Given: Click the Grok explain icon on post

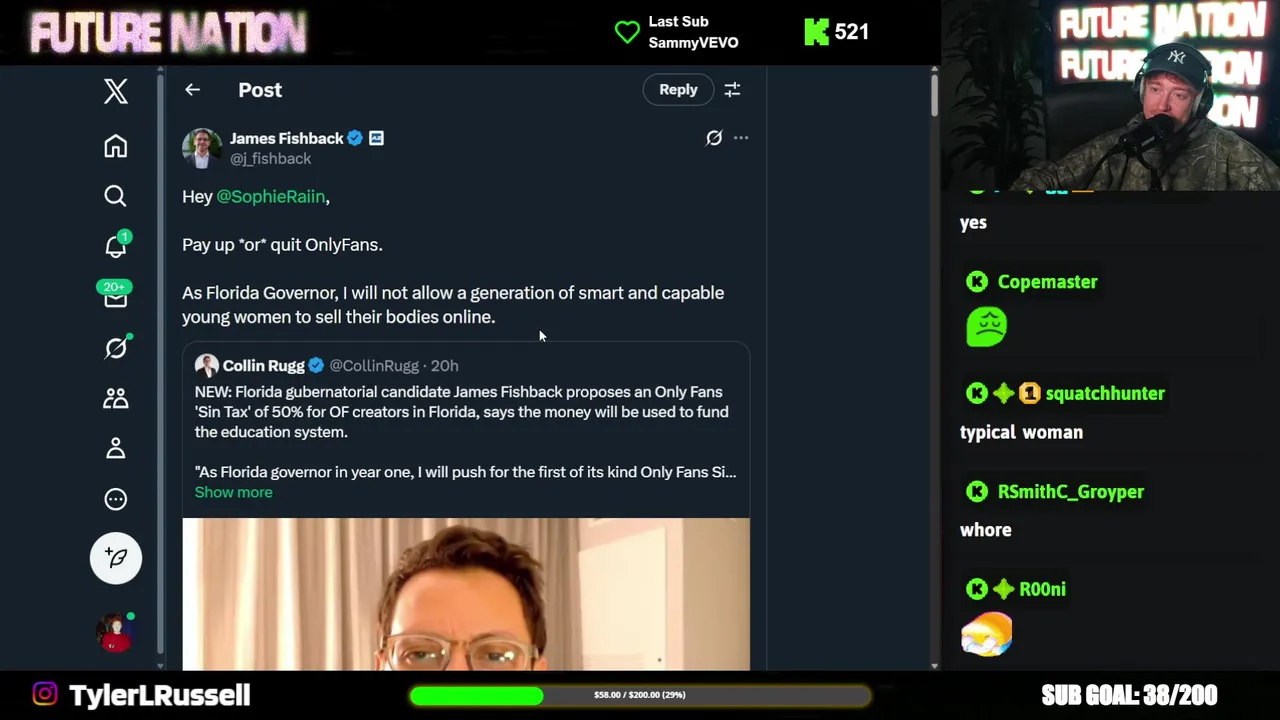Looking at the screenshot, I should 714,138.
